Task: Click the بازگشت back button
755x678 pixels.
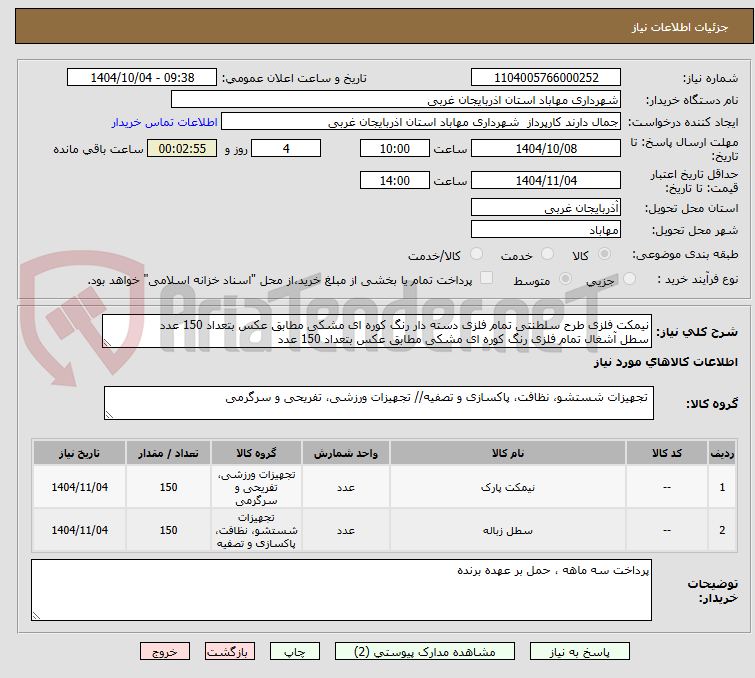Action: click(x=230, y=652)
